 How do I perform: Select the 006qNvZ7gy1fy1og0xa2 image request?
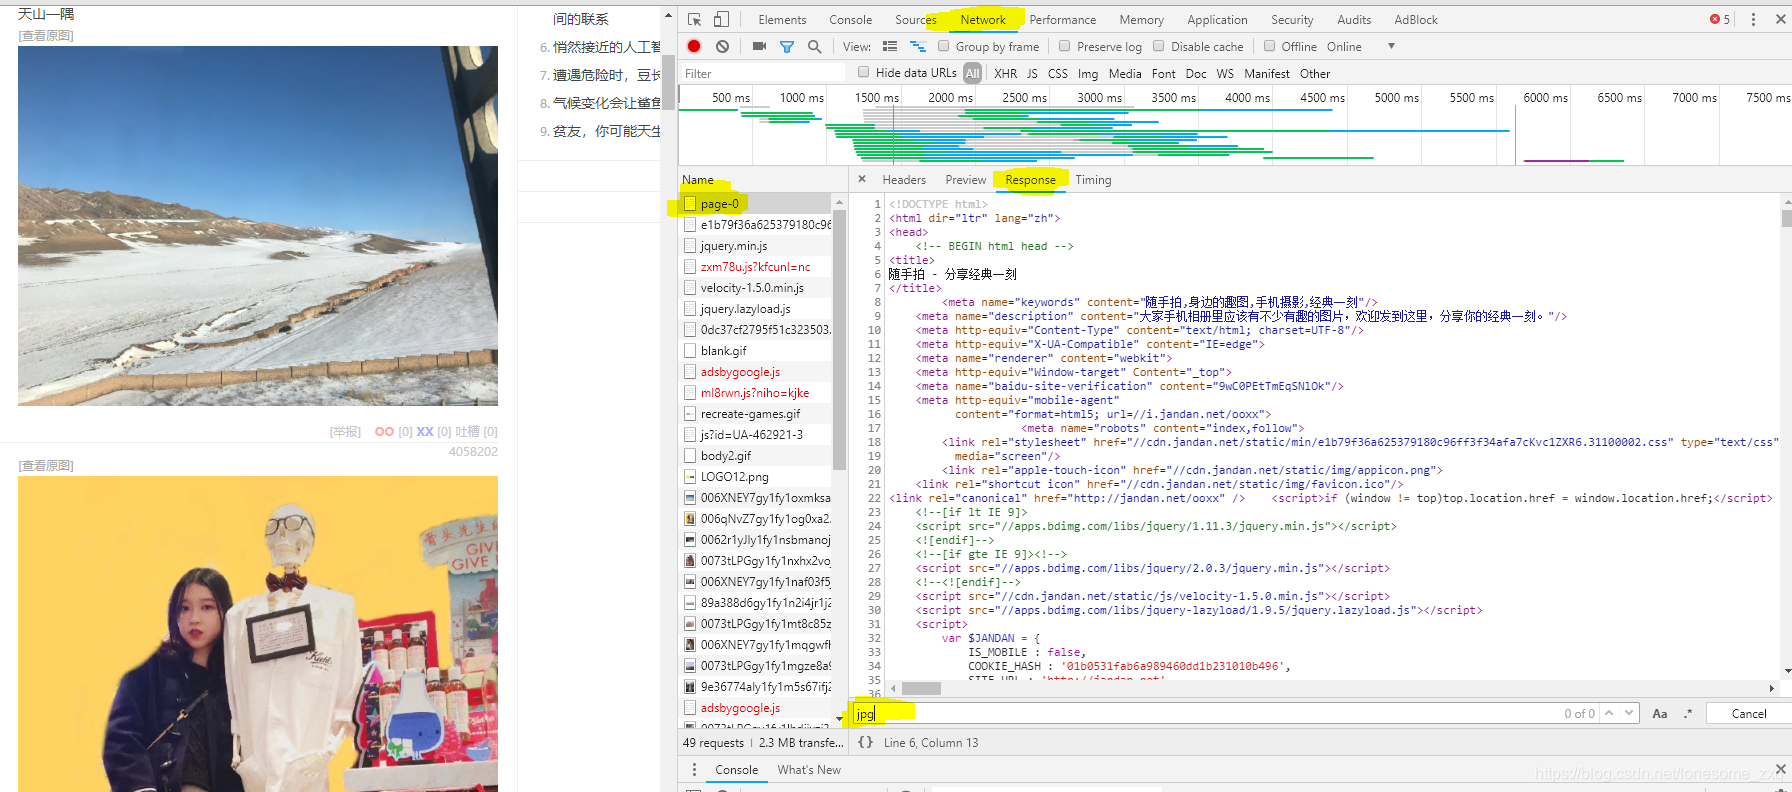[755, 519]
